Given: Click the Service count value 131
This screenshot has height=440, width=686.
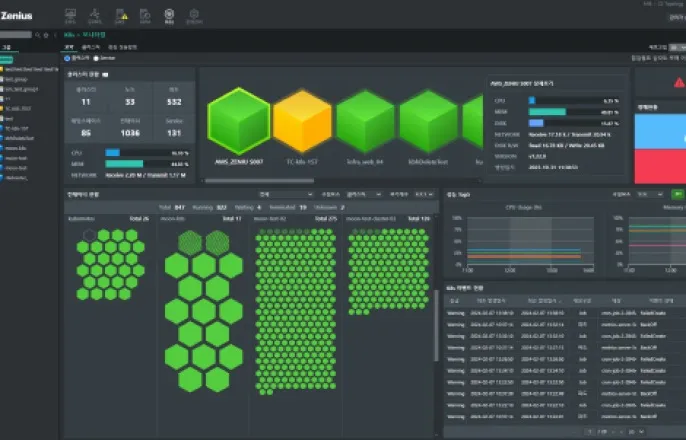Looking at the screenshot, I should pos(174,133).
